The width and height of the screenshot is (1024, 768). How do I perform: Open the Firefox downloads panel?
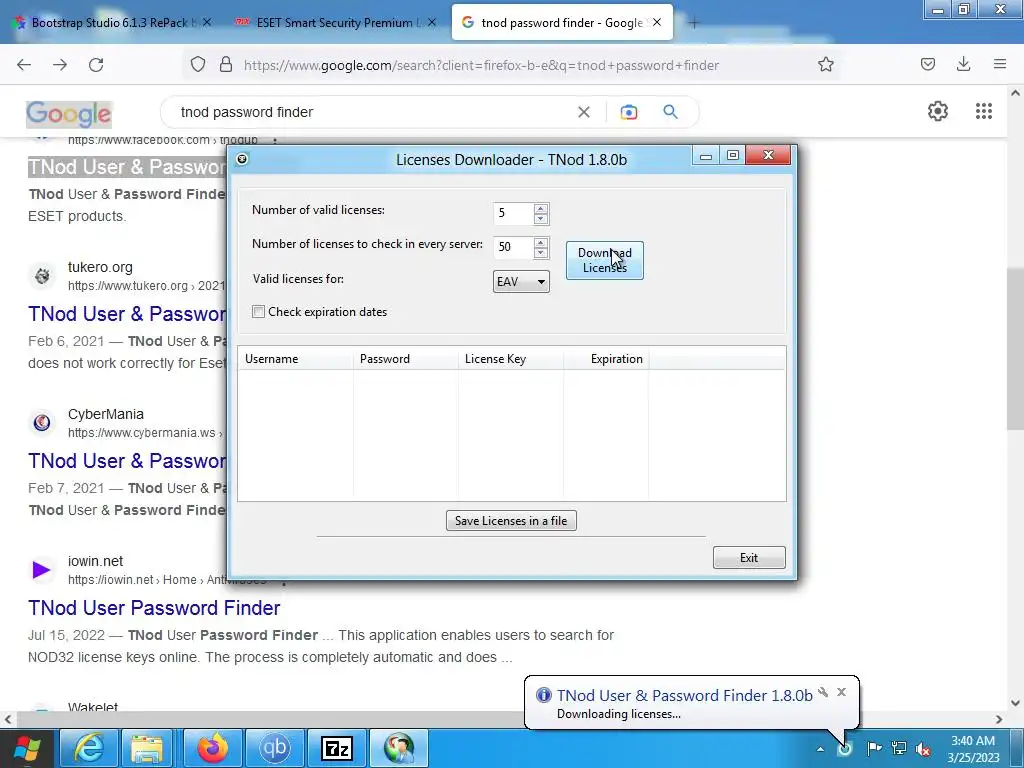963,64
